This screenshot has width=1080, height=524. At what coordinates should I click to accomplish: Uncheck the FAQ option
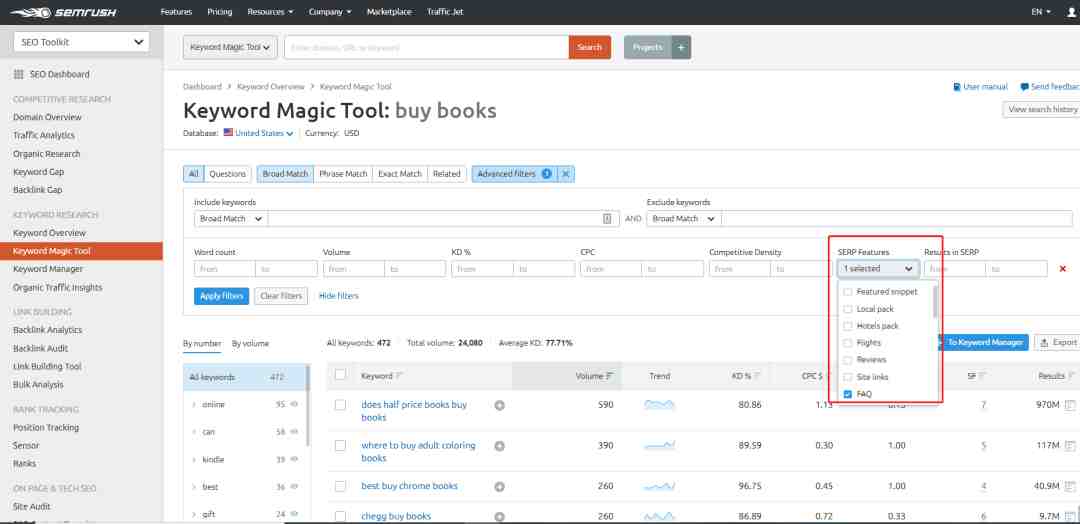point(848,395)
